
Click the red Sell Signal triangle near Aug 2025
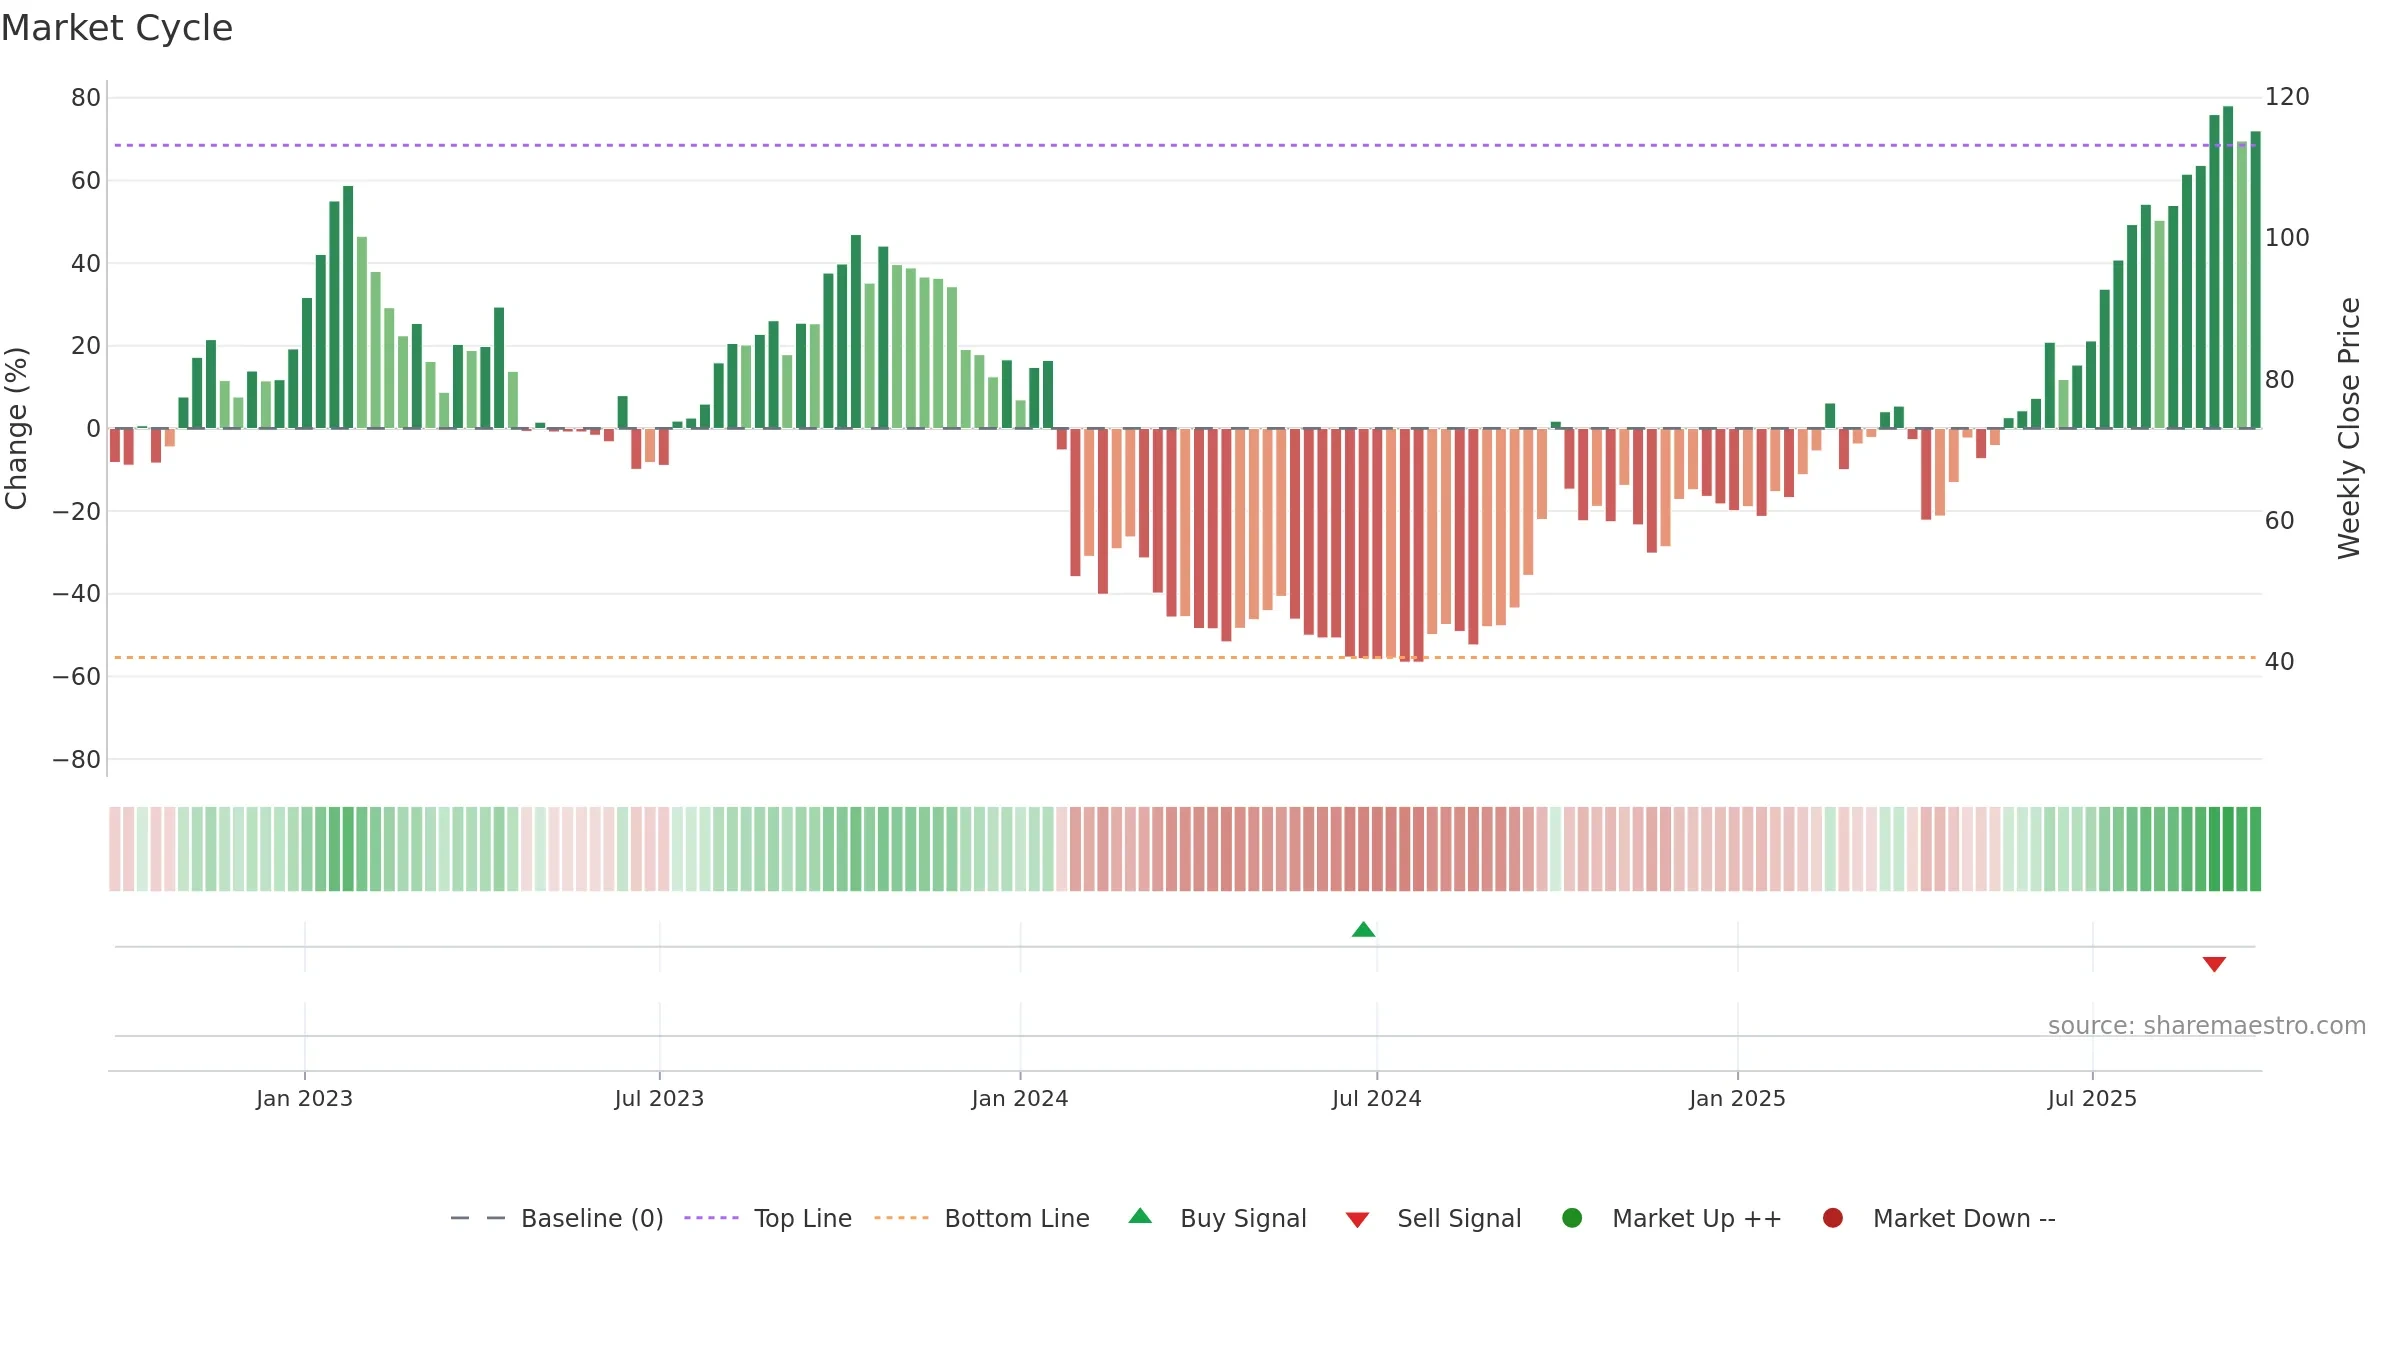click(x=2214, y=964)
